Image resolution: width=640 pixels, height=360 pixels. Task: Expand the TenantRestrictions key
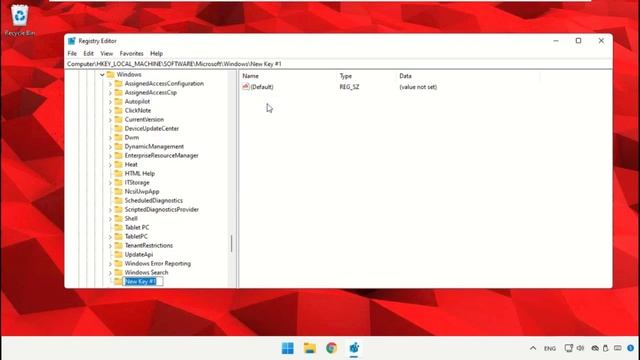[x=110, y=246]
